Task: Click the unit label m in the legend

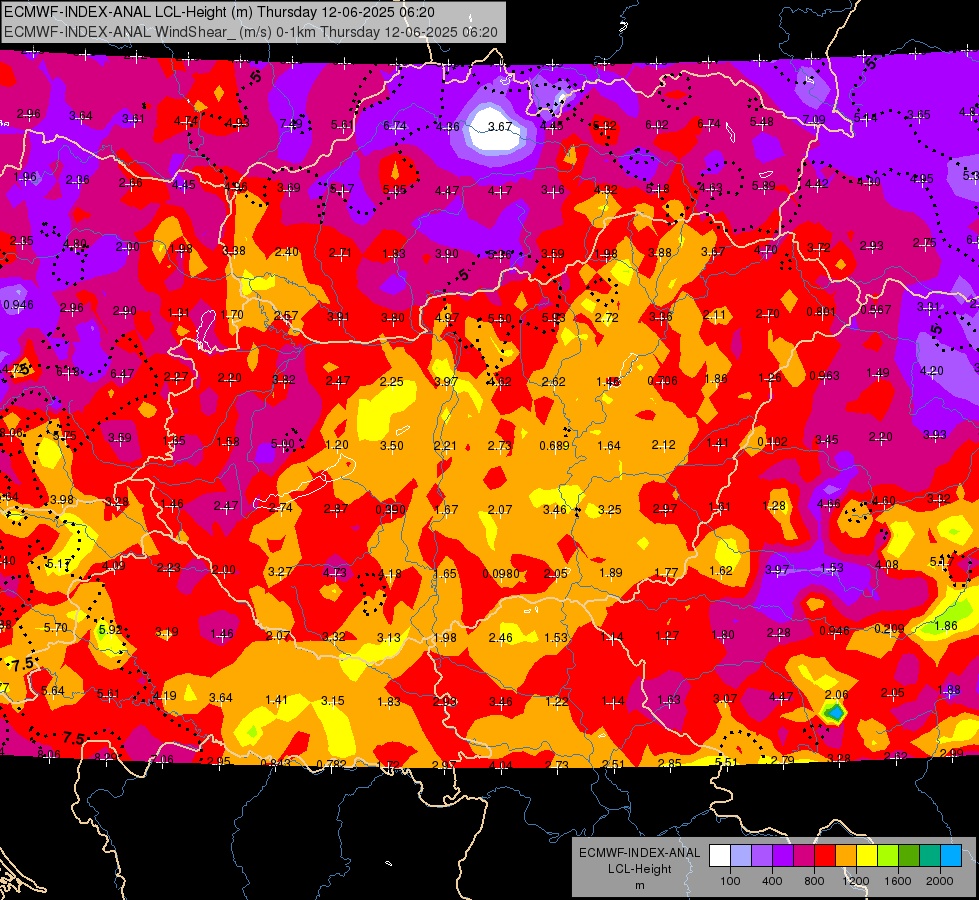Action: tap(639, 885)
